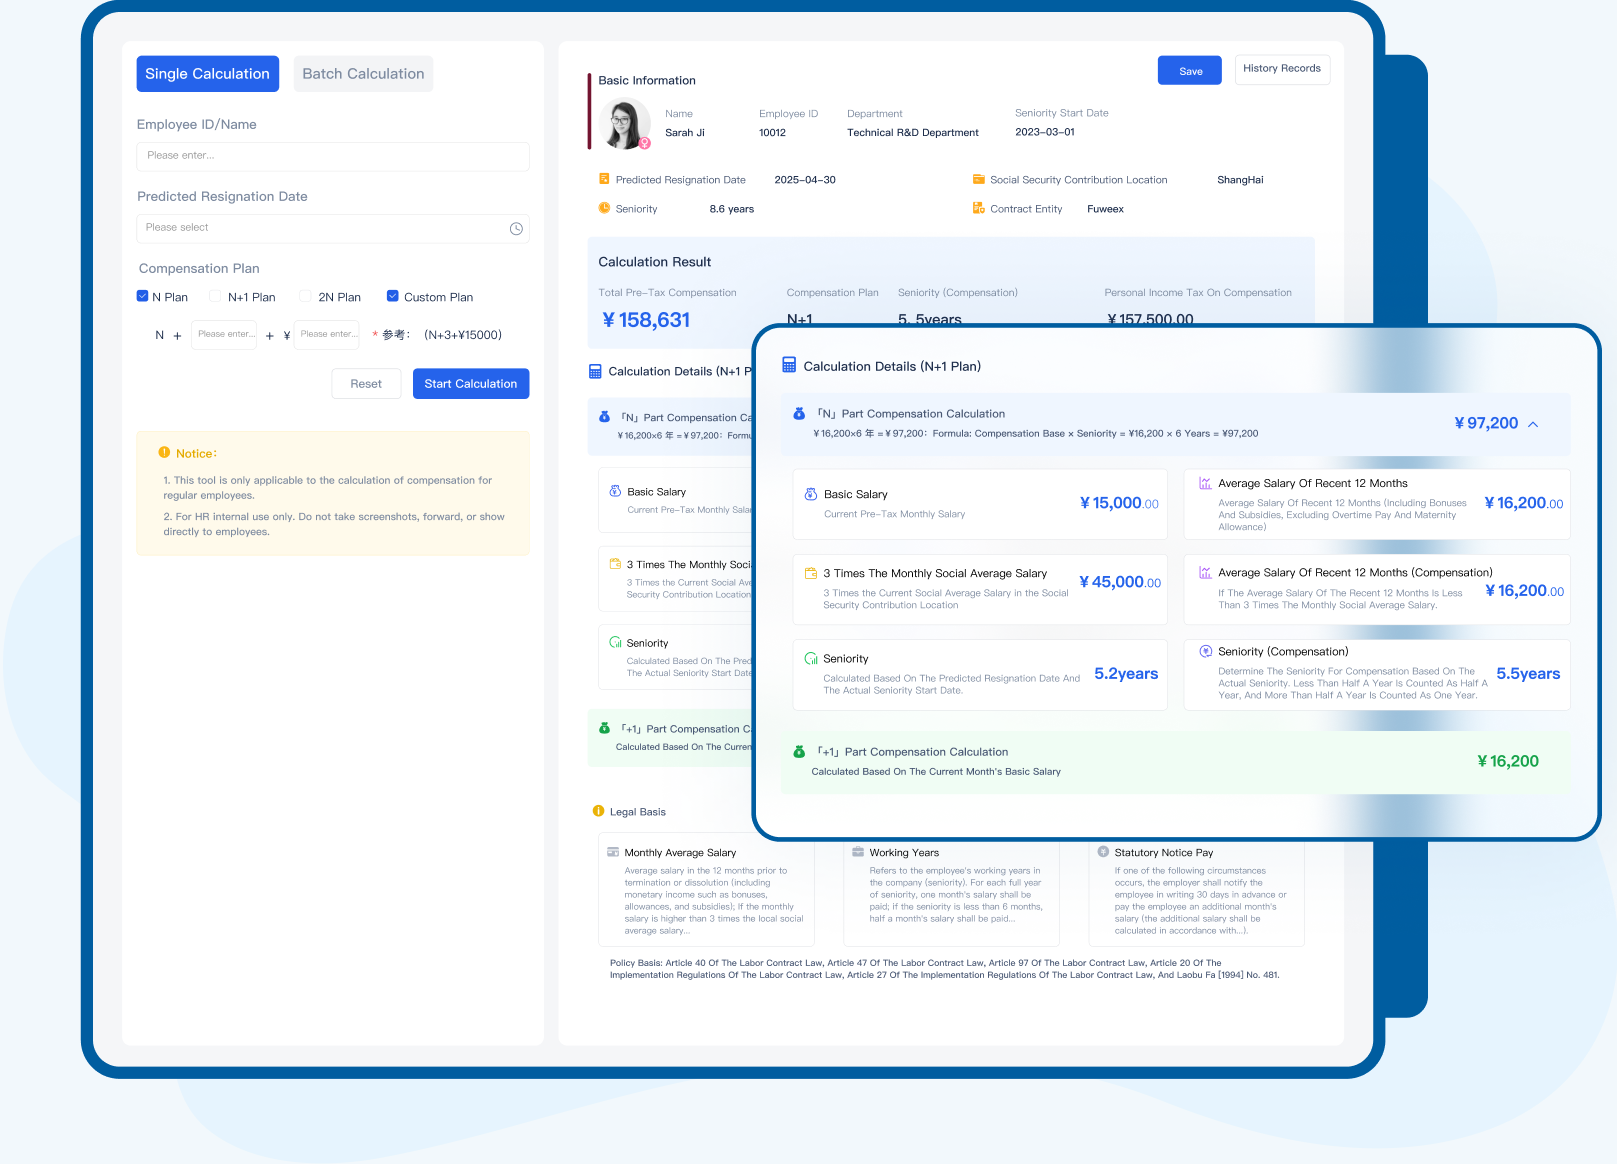Click the Employee ID/Name input field

tap(332, 156)
